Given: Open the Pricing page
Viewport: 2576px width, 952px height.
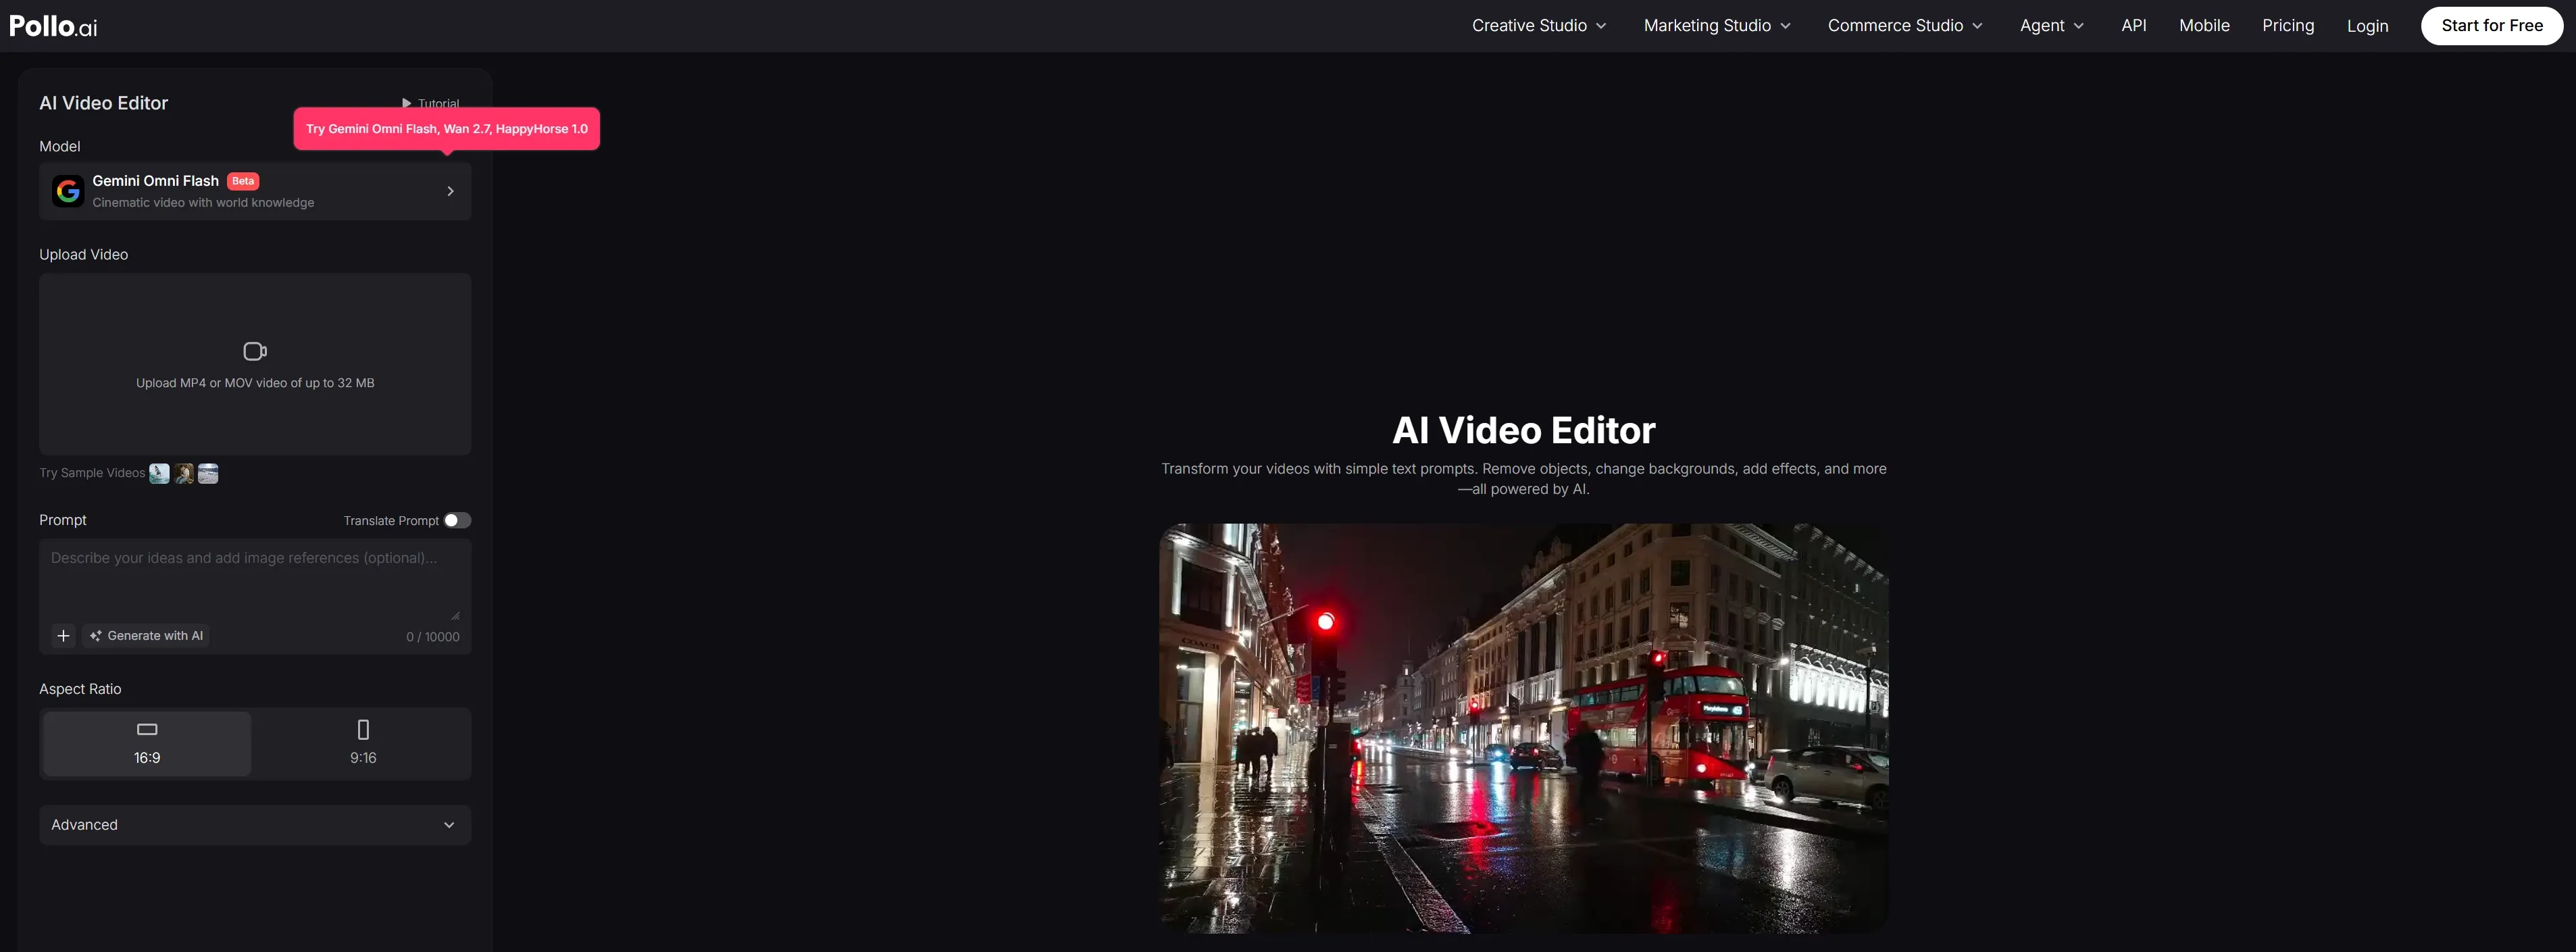Looking at the screenshot, I should pos(2288,26).
